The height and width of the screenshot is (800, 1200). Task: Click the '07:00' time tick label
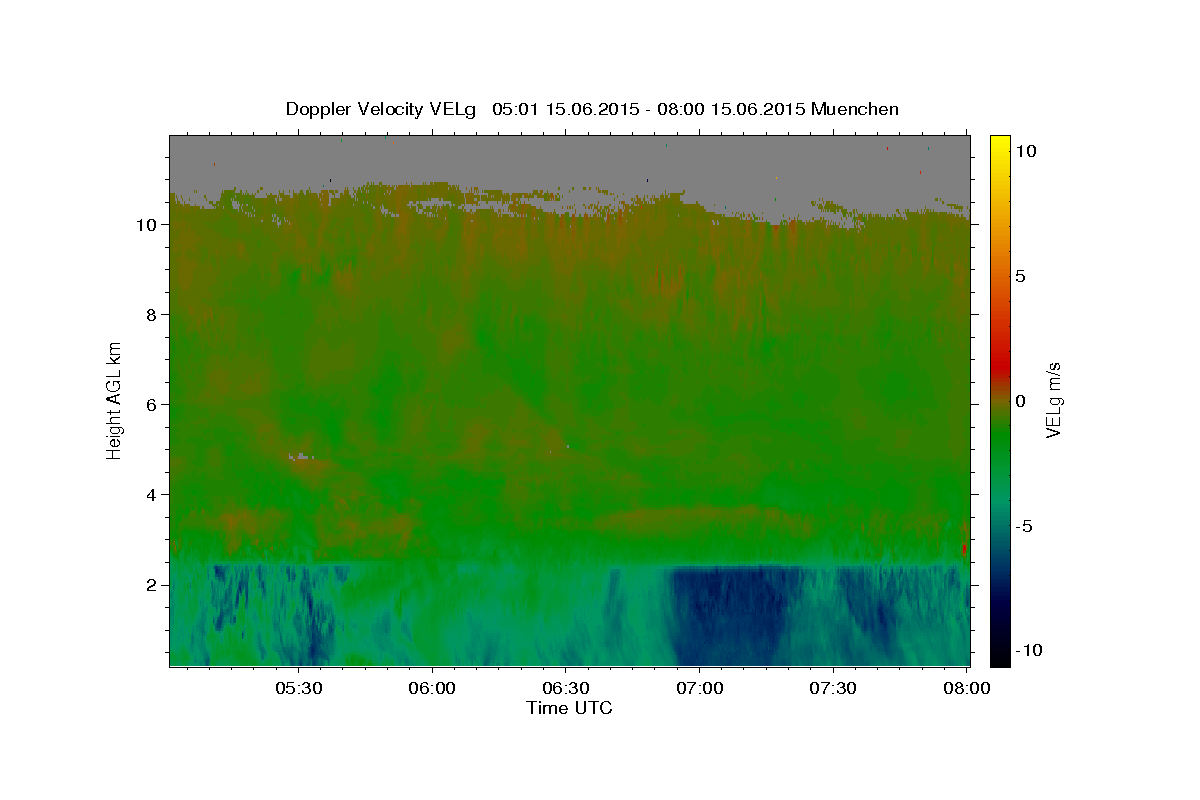[699, 689]
